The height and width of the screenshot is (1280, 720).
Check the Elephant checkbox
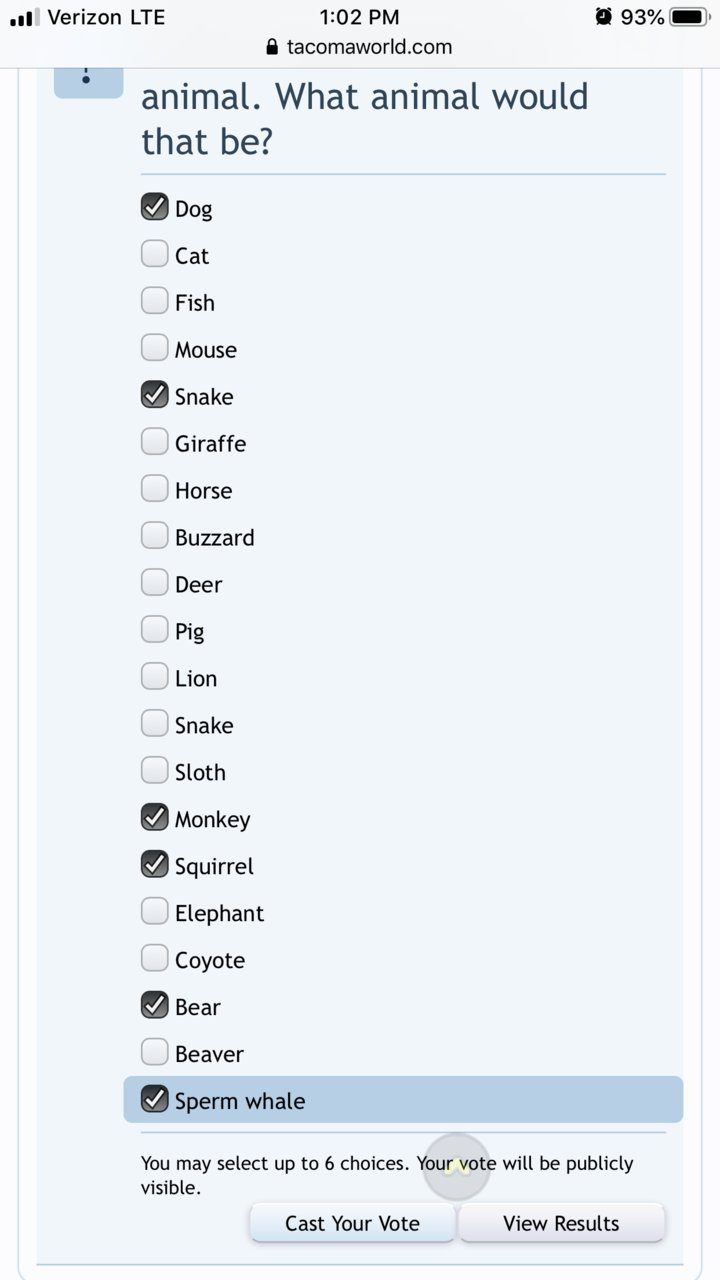154,912
